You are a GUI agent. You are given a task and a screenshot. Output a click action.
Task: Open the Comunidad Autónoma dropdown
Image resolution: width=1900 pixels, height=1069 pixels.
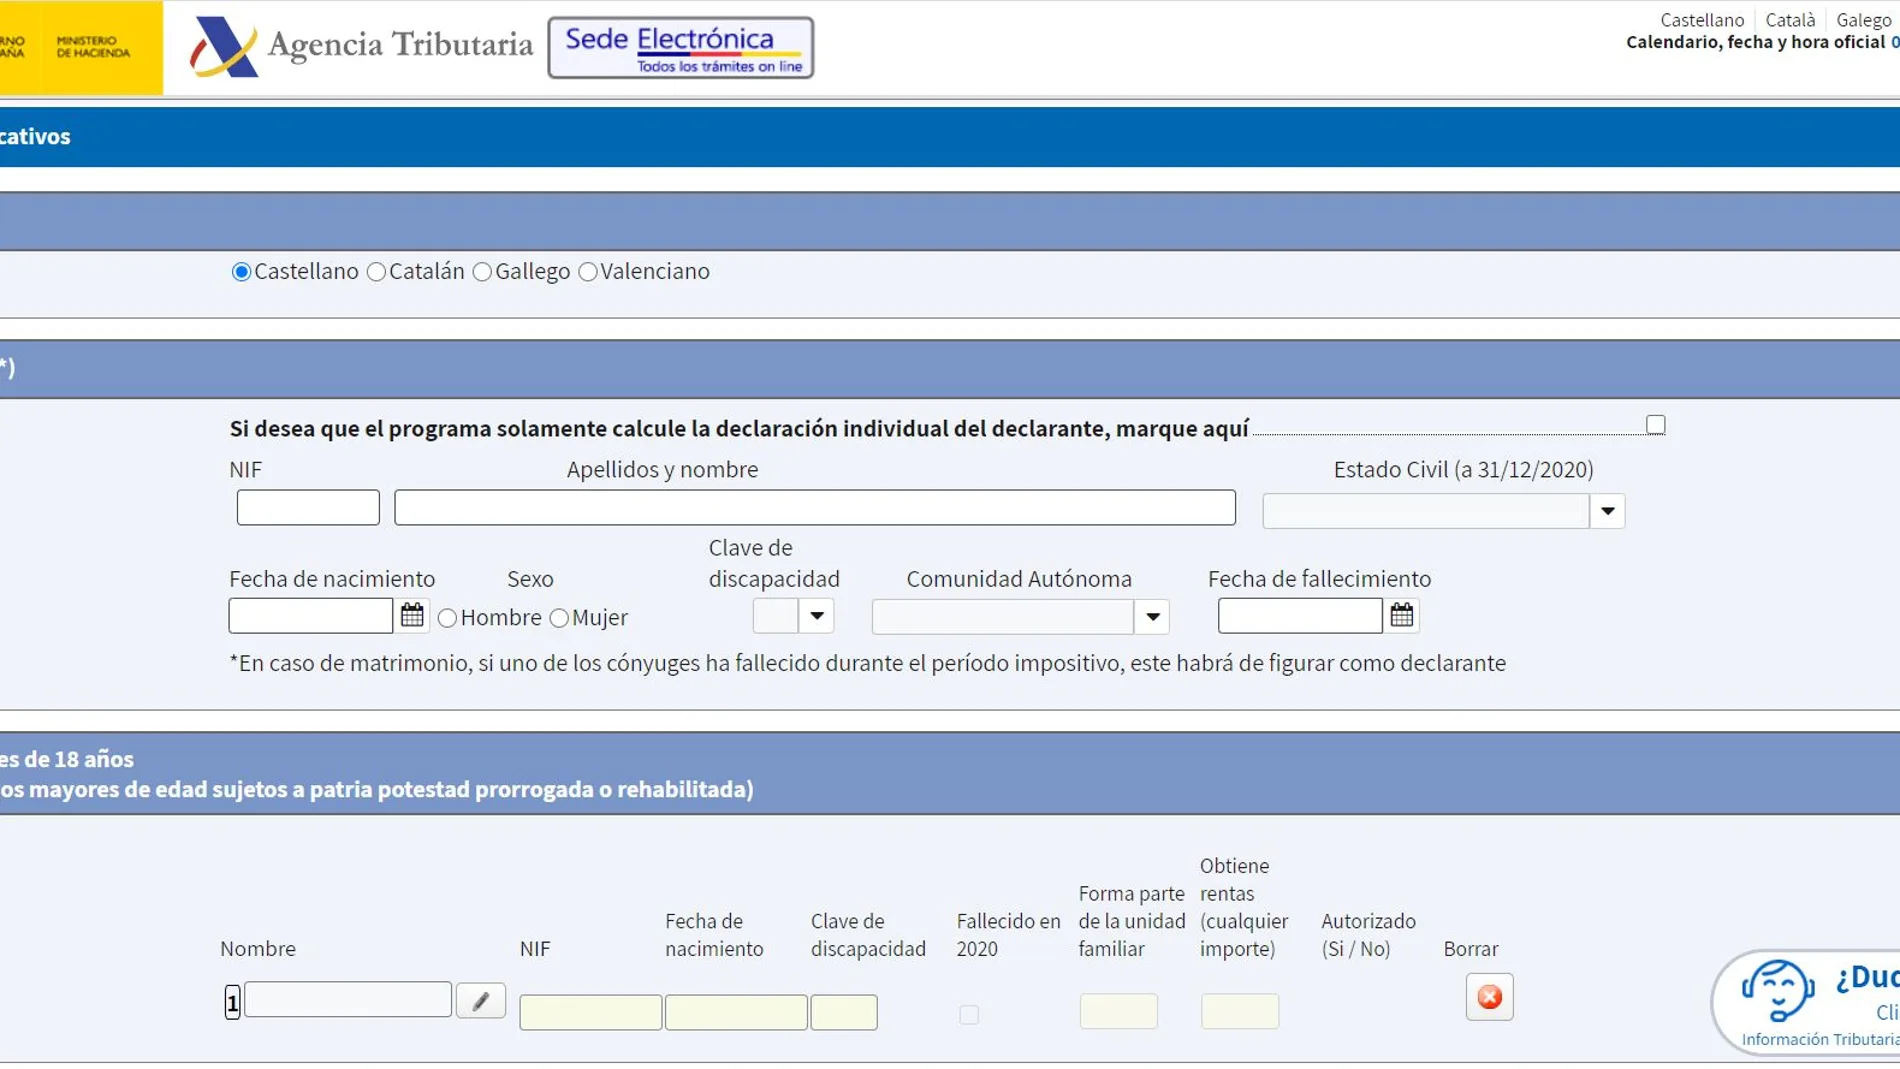(1152, 617)
